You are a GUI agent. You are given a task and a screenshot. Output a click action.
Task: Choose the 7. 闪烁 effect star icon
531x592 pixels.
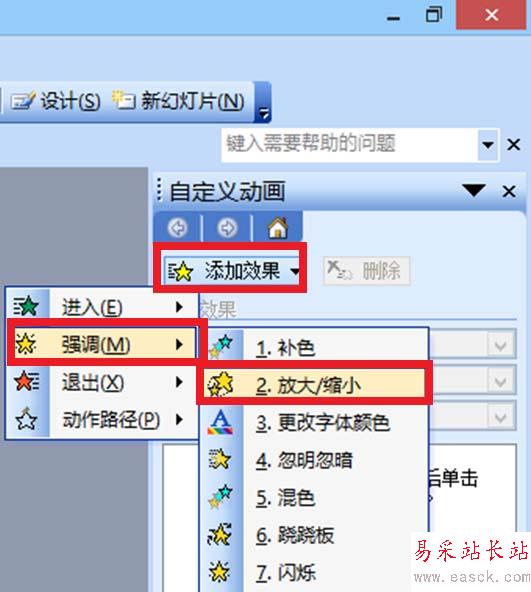(x=219, y=571)
